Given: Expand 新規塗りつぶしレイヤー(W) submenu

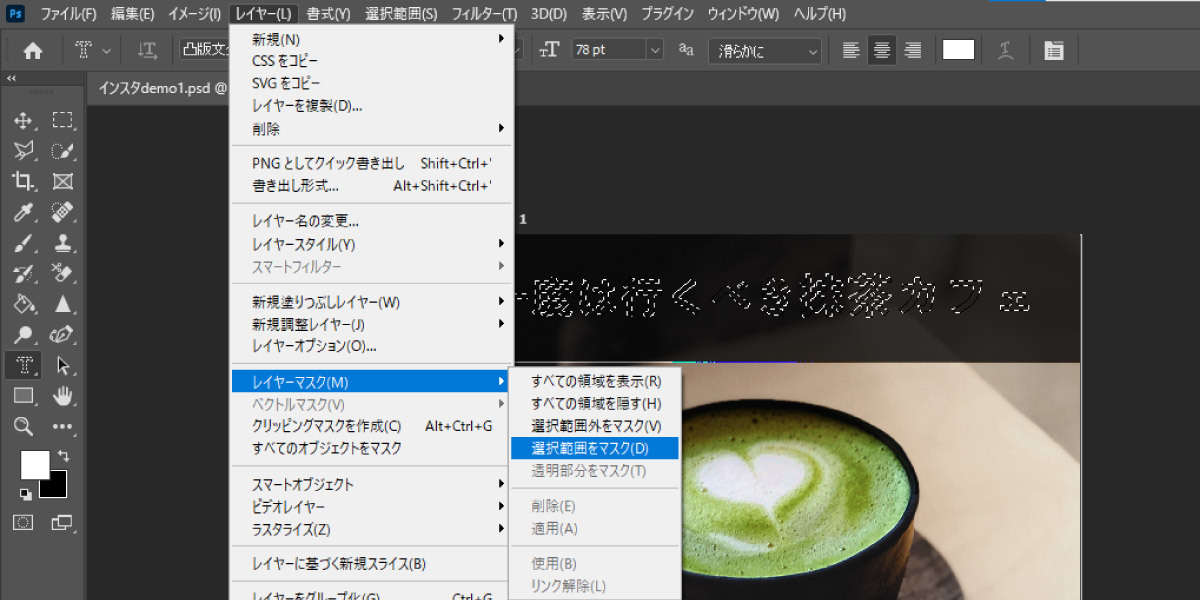Looking at the screenshot, I should (371, 302).
